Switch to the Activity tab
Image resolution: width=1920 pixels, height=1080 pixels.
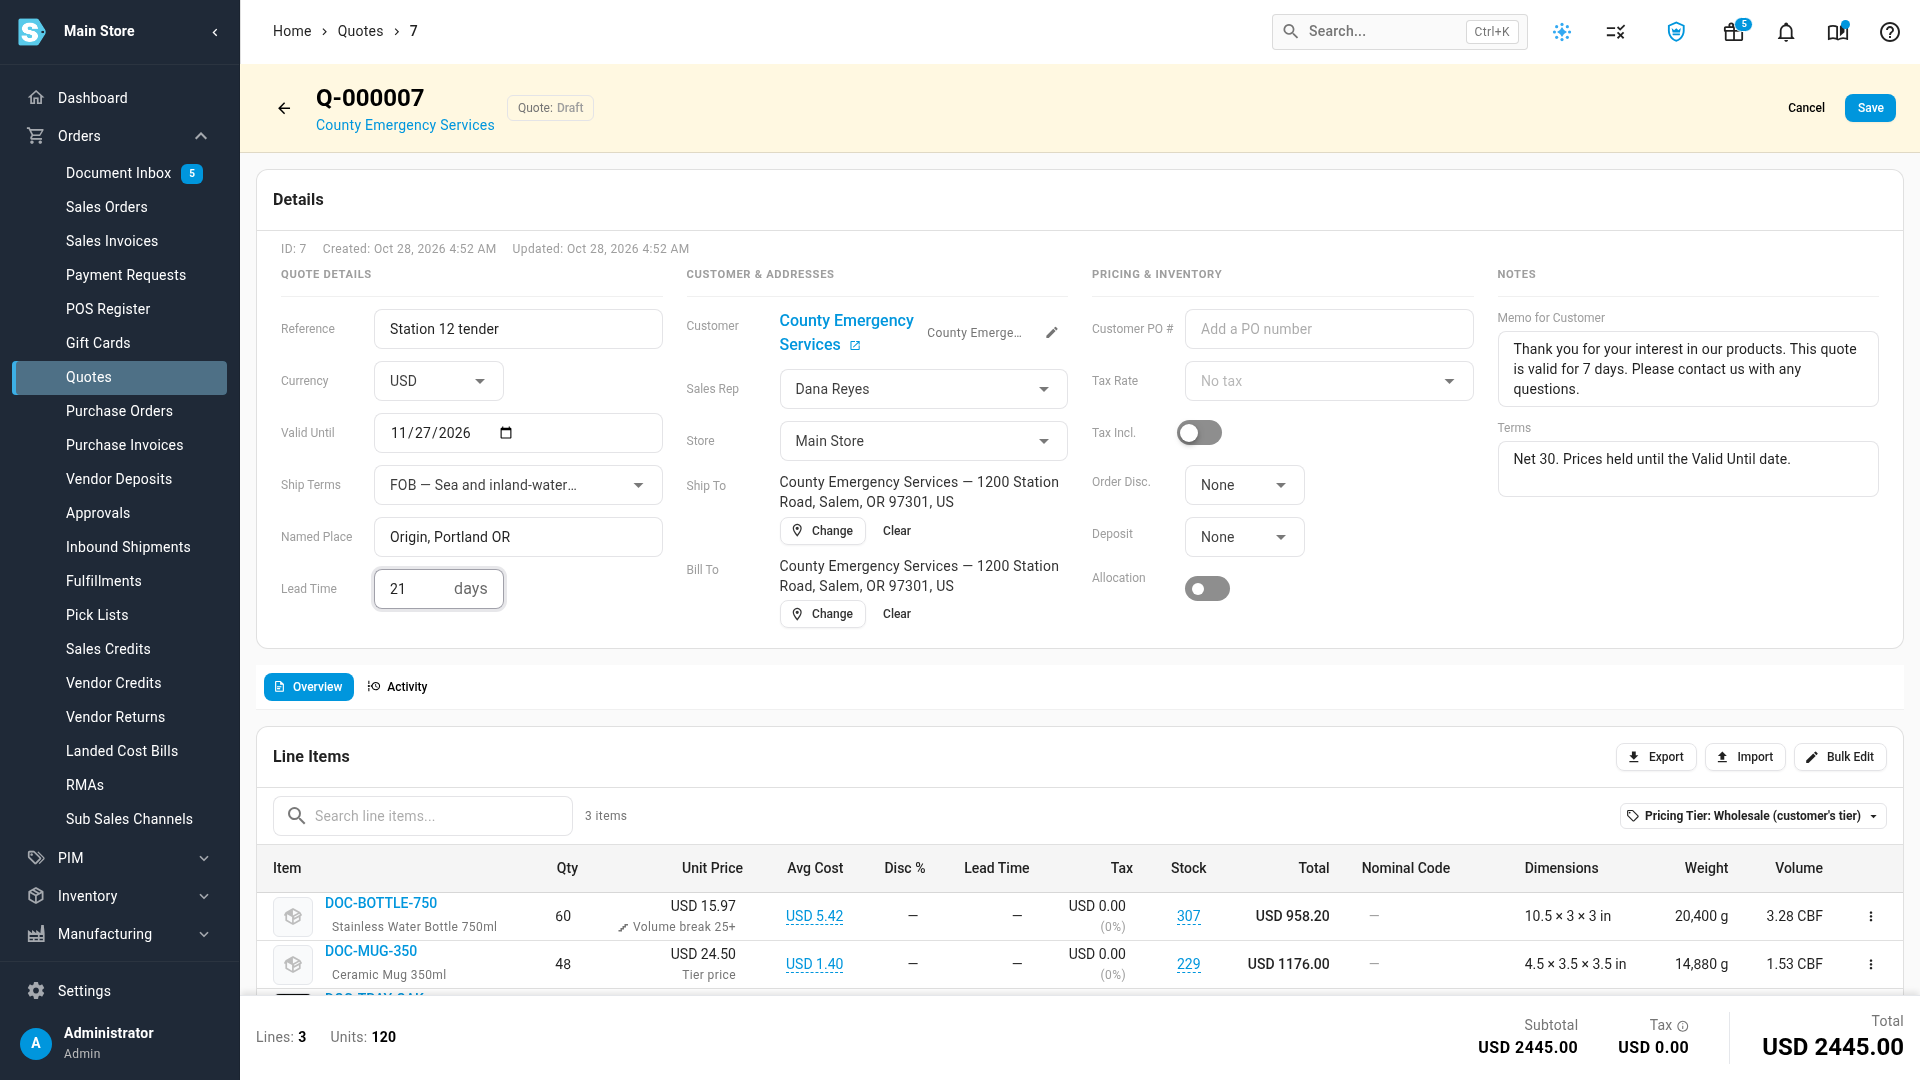397,687
